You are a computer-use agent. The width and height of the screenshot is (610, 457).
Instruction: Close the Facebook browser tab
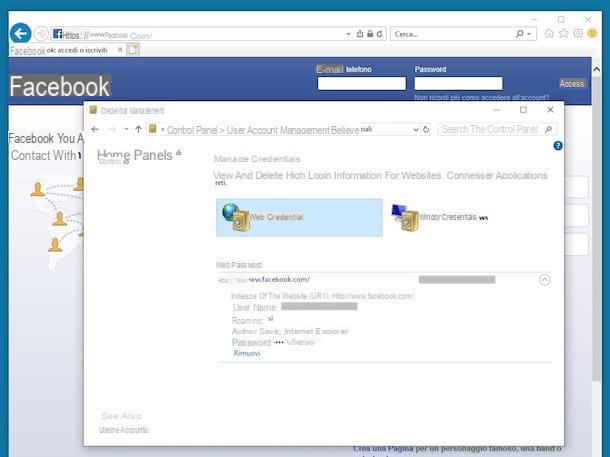pos(120,50)
